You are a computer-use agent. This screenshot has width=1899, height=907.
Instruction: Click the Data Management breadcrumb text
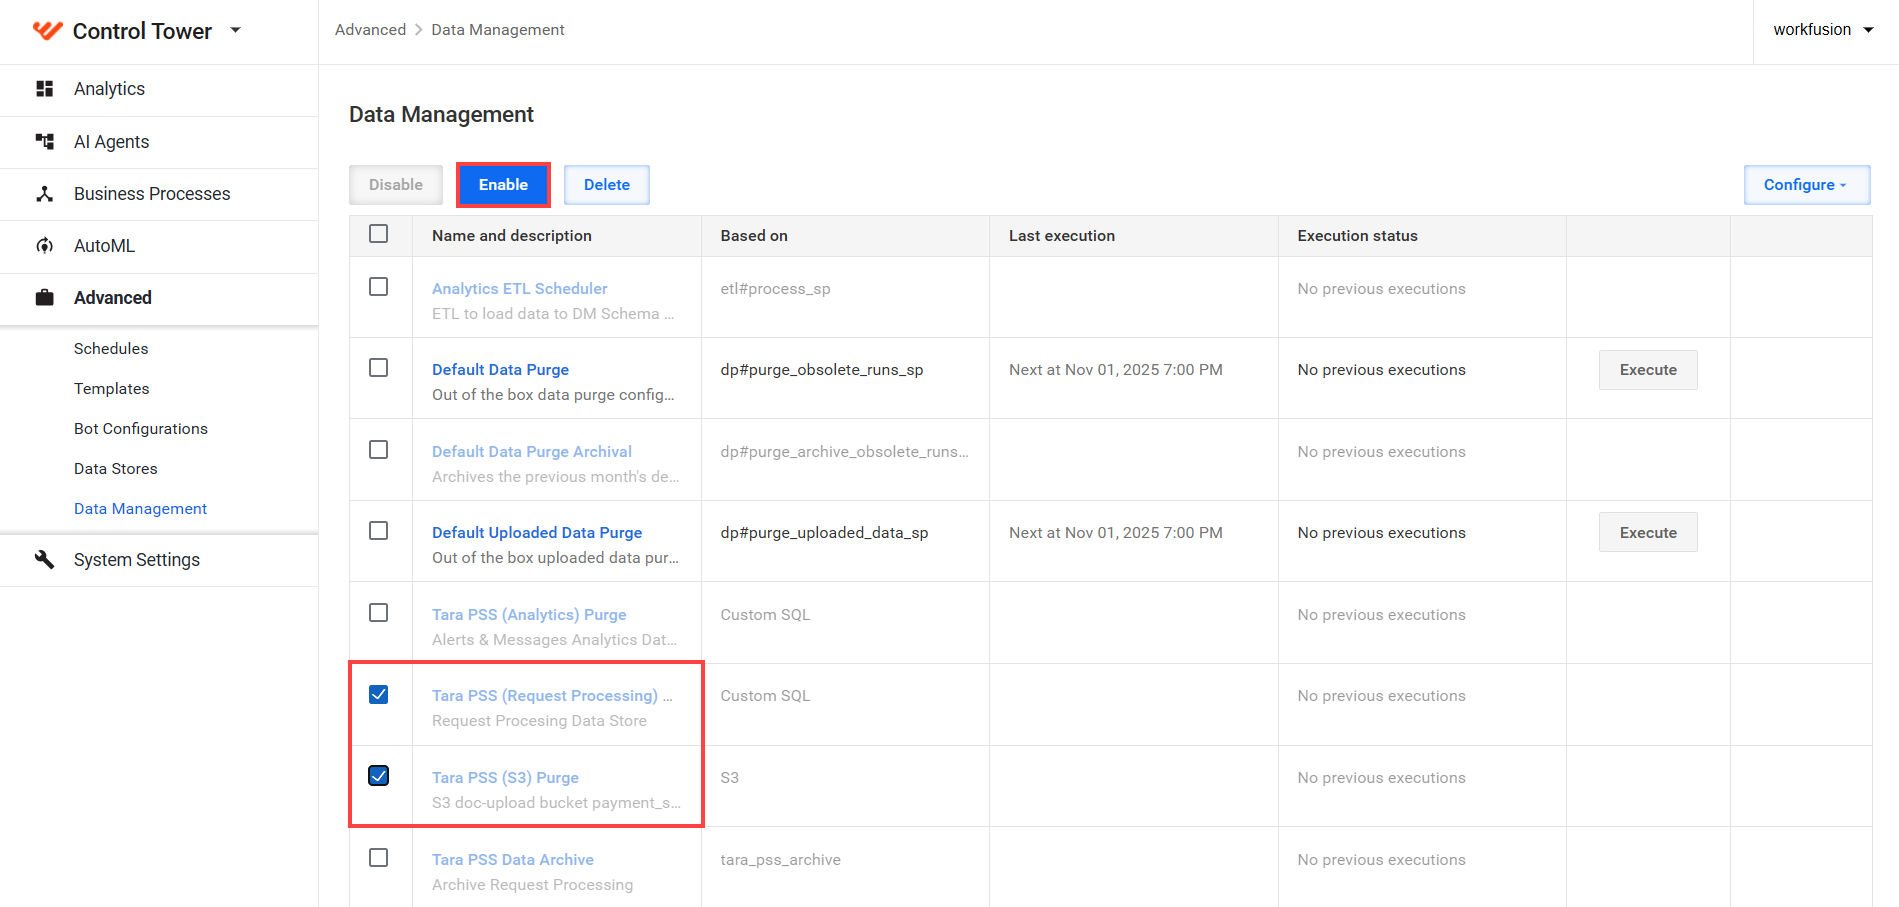pyautogui.click(x=498, y=30)
